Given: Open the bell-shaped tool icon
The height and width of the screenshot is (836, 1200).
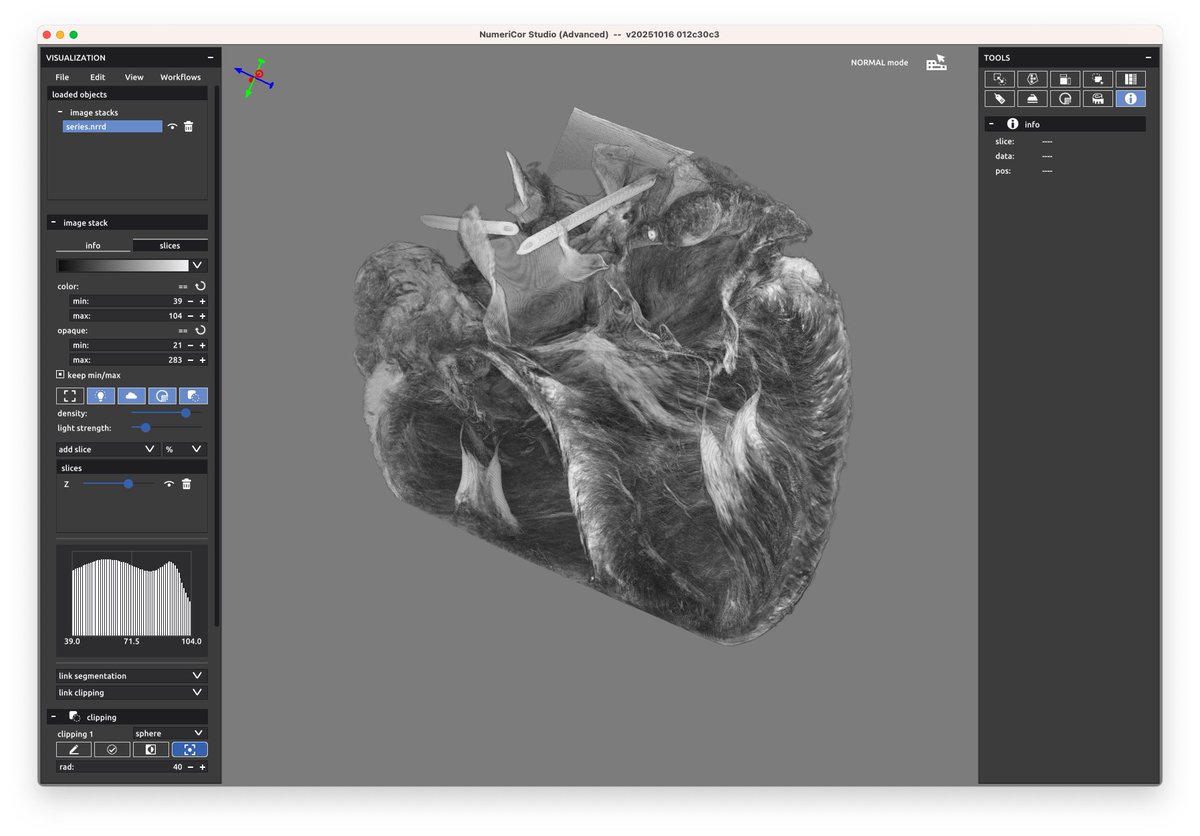Looking at the screenshot, I should (1032, 98).
